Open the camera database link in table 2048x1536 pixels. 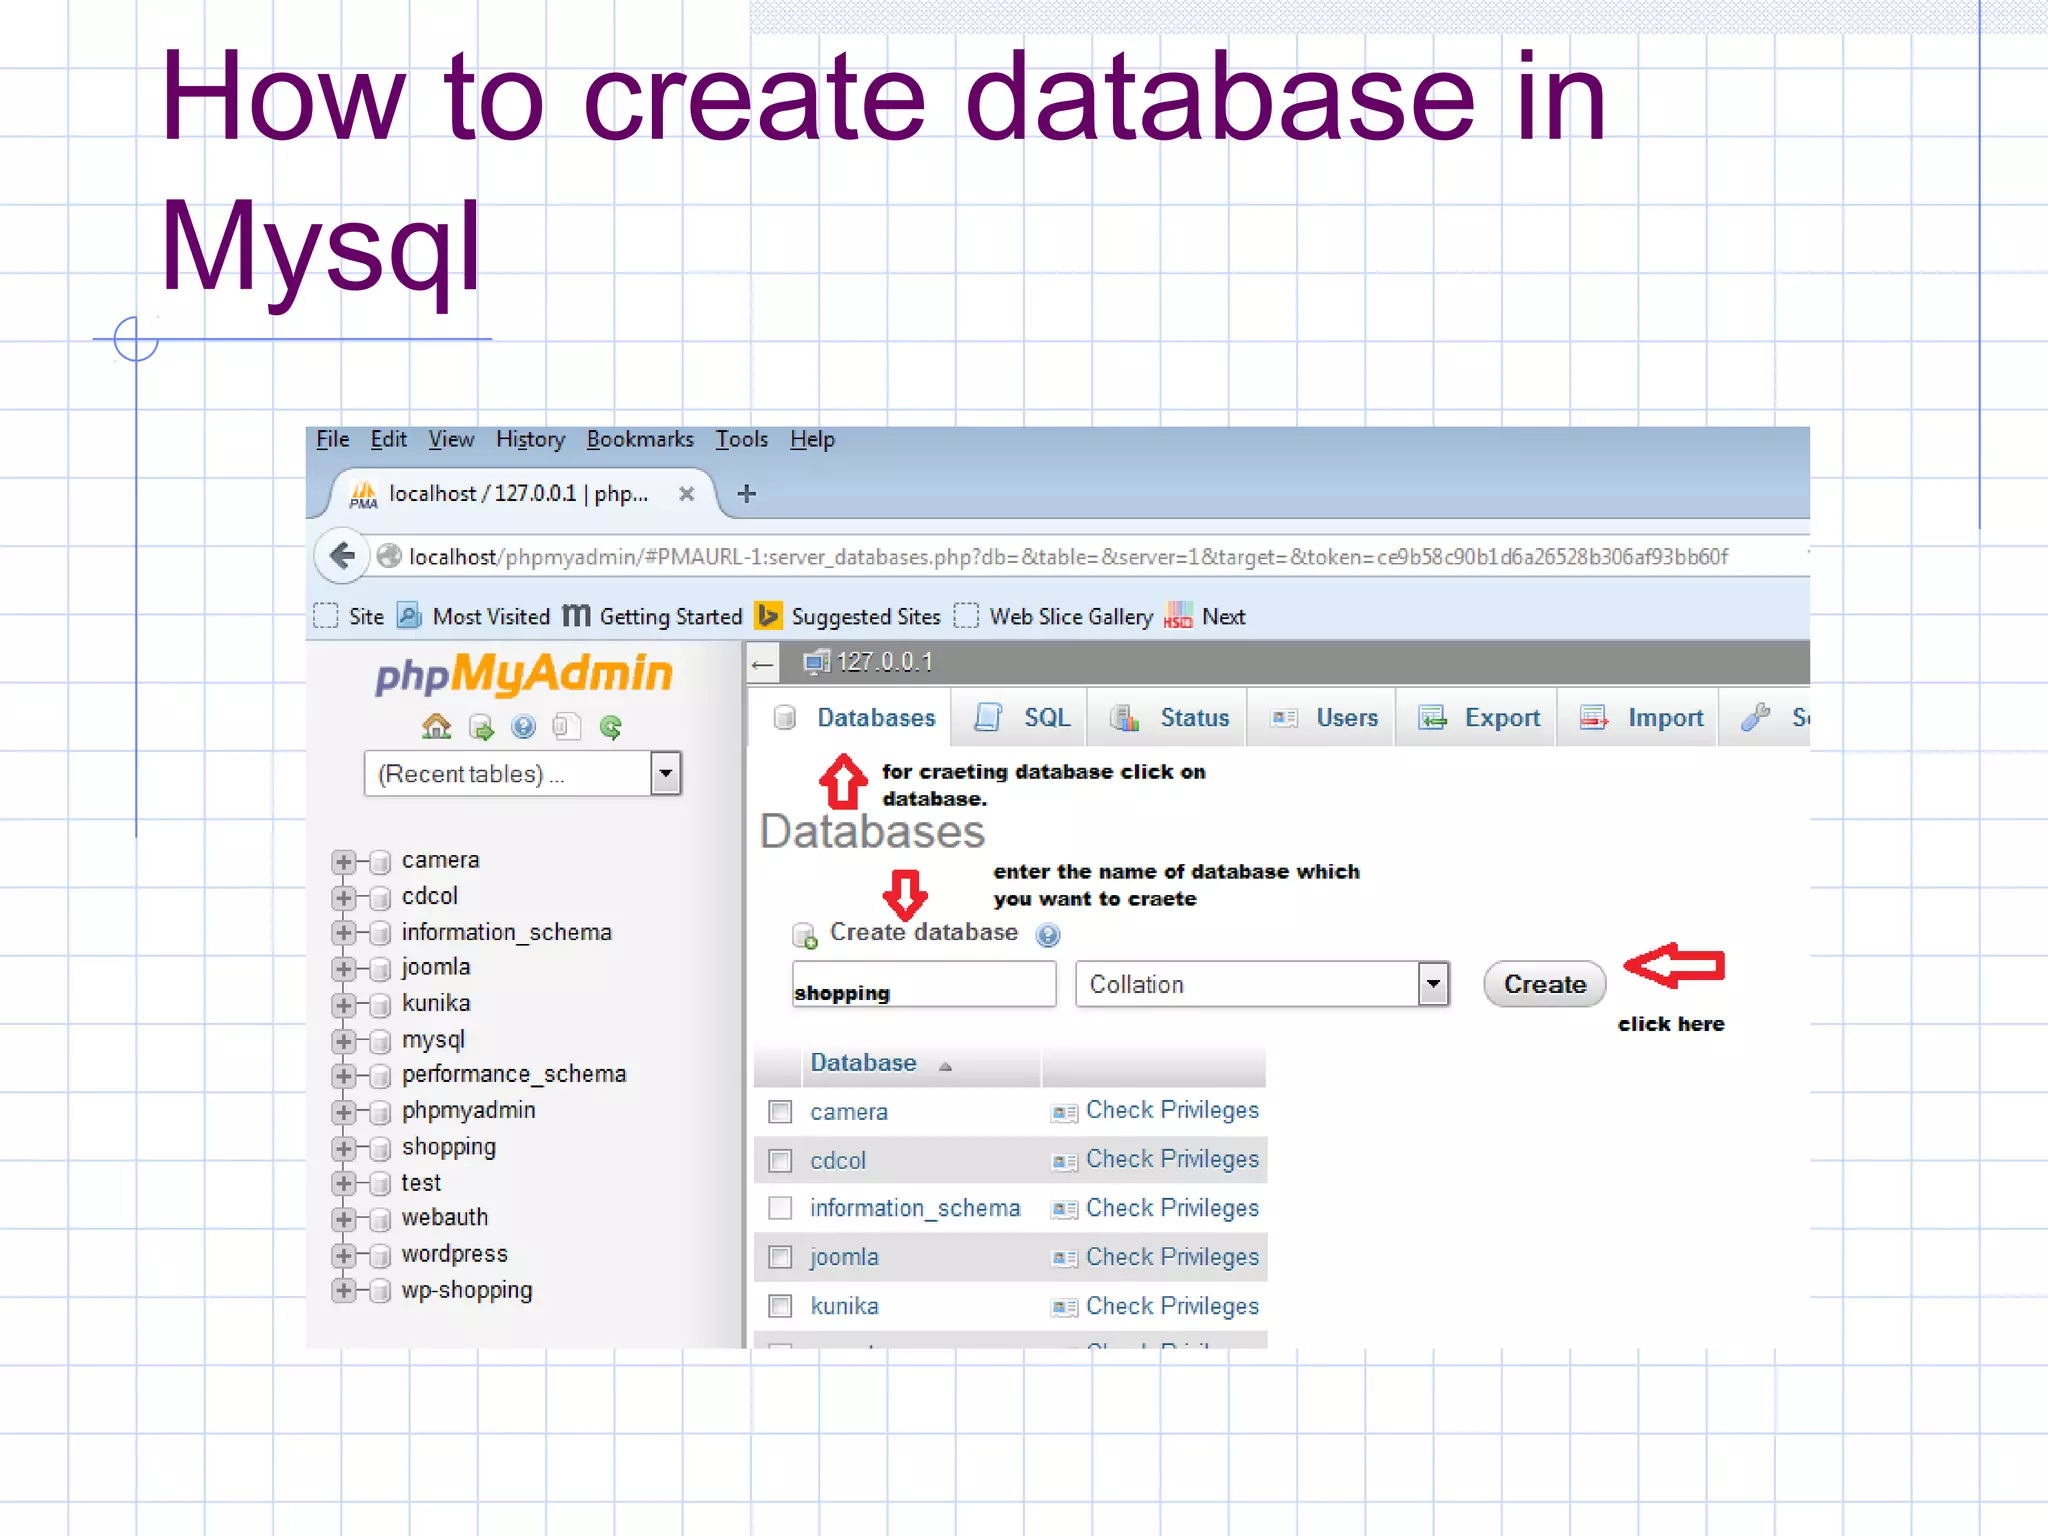pyautogui.click(x=849, y=1112)
